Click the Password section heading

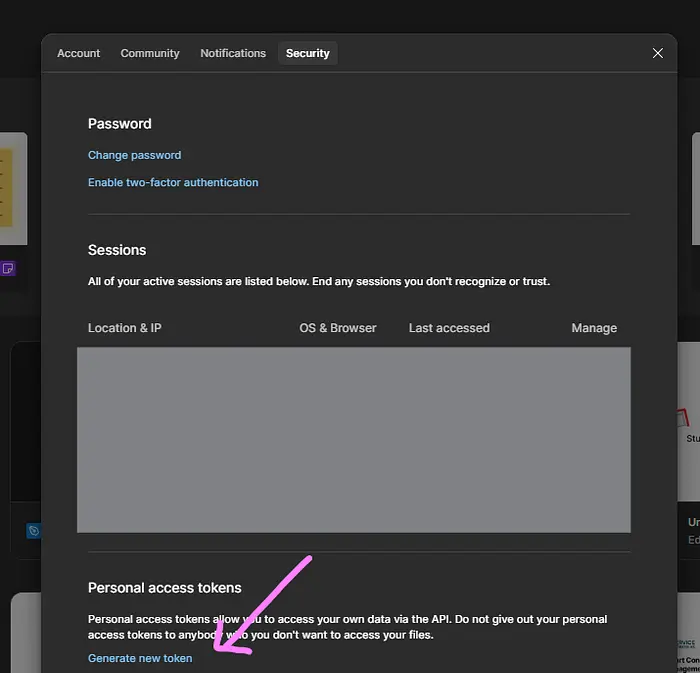click(x=120, y=124)
